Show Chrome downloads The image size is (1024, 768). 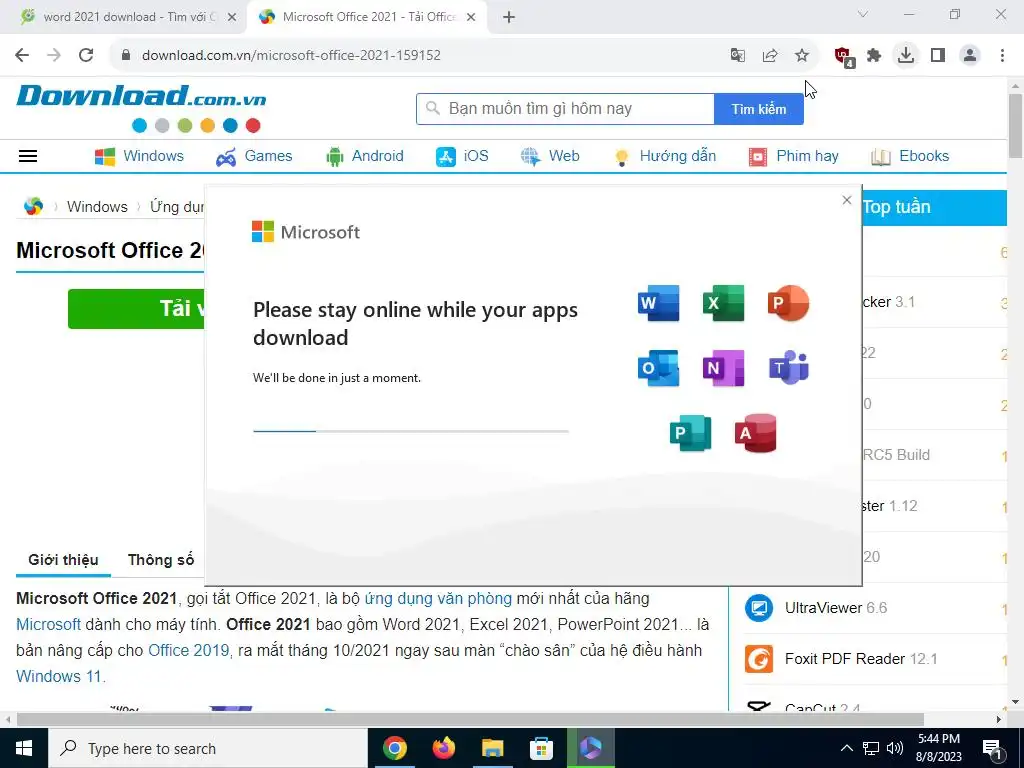click(x=906, y=55)
